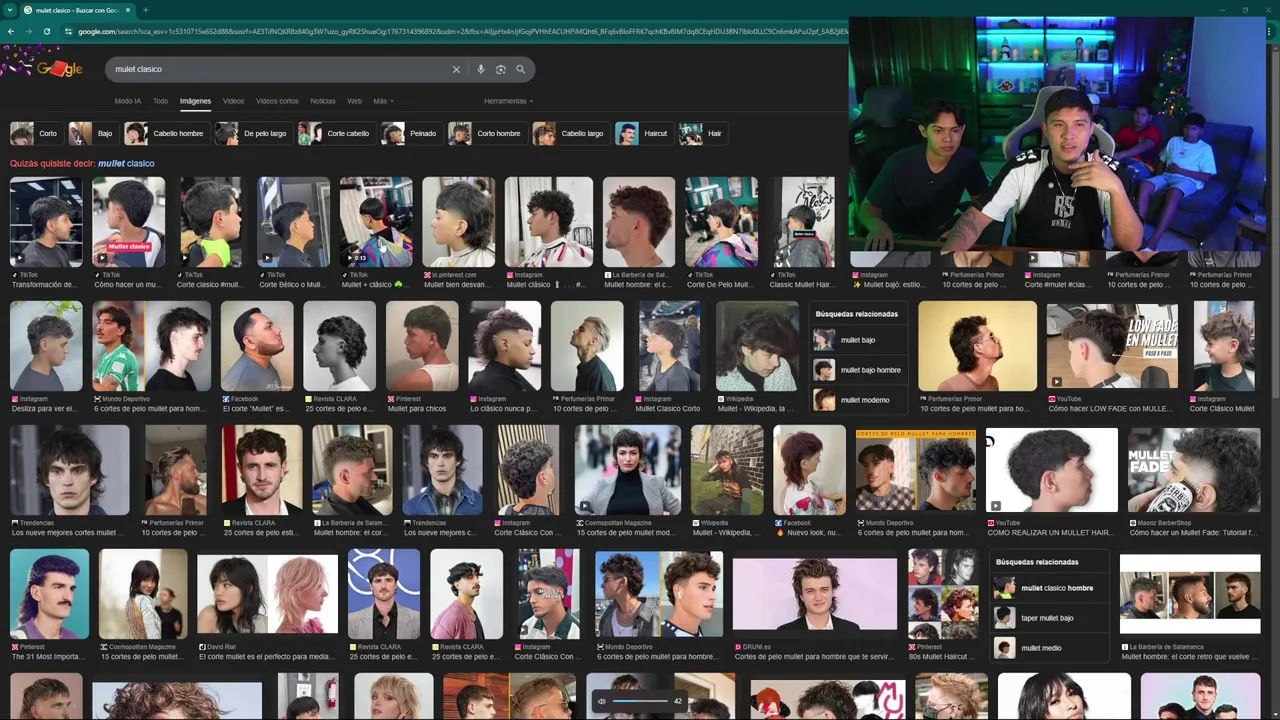Reload the page with the refresh icon
Image resolution: width=1280 pixels, height=720 pixels.
click(47, 31)
